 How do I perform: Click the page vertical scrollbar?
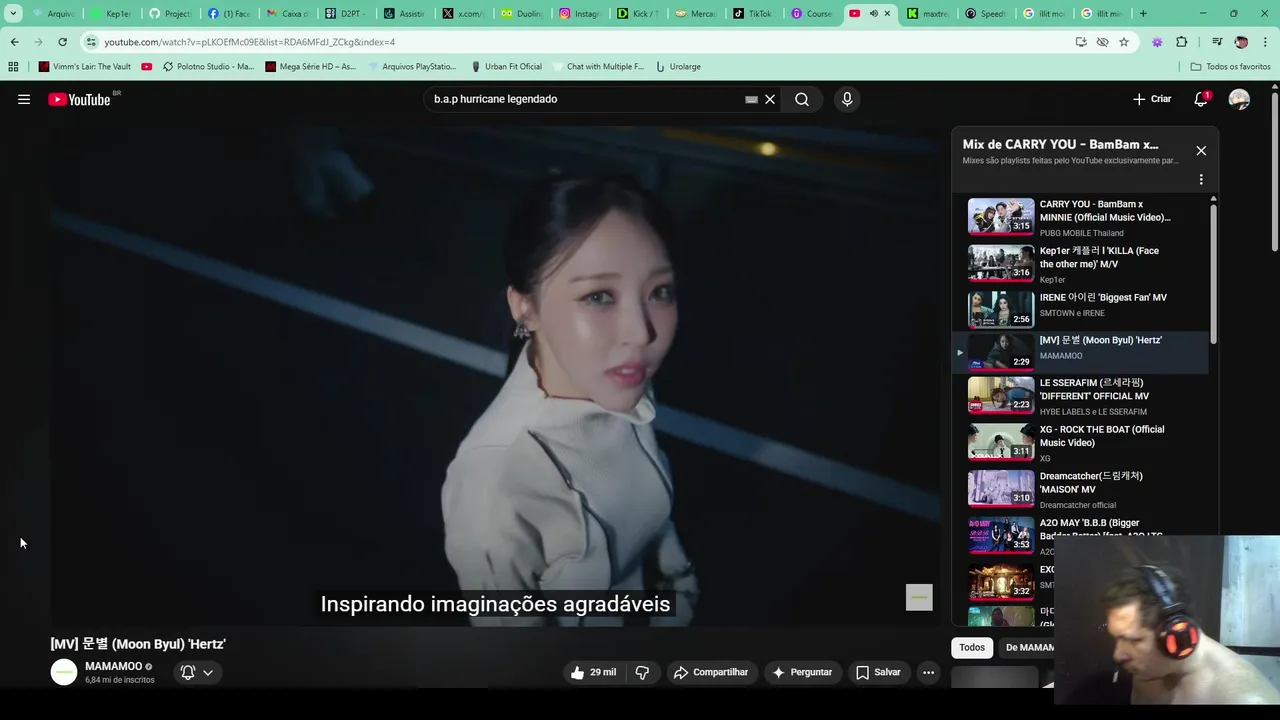(x=1274, y=170)
